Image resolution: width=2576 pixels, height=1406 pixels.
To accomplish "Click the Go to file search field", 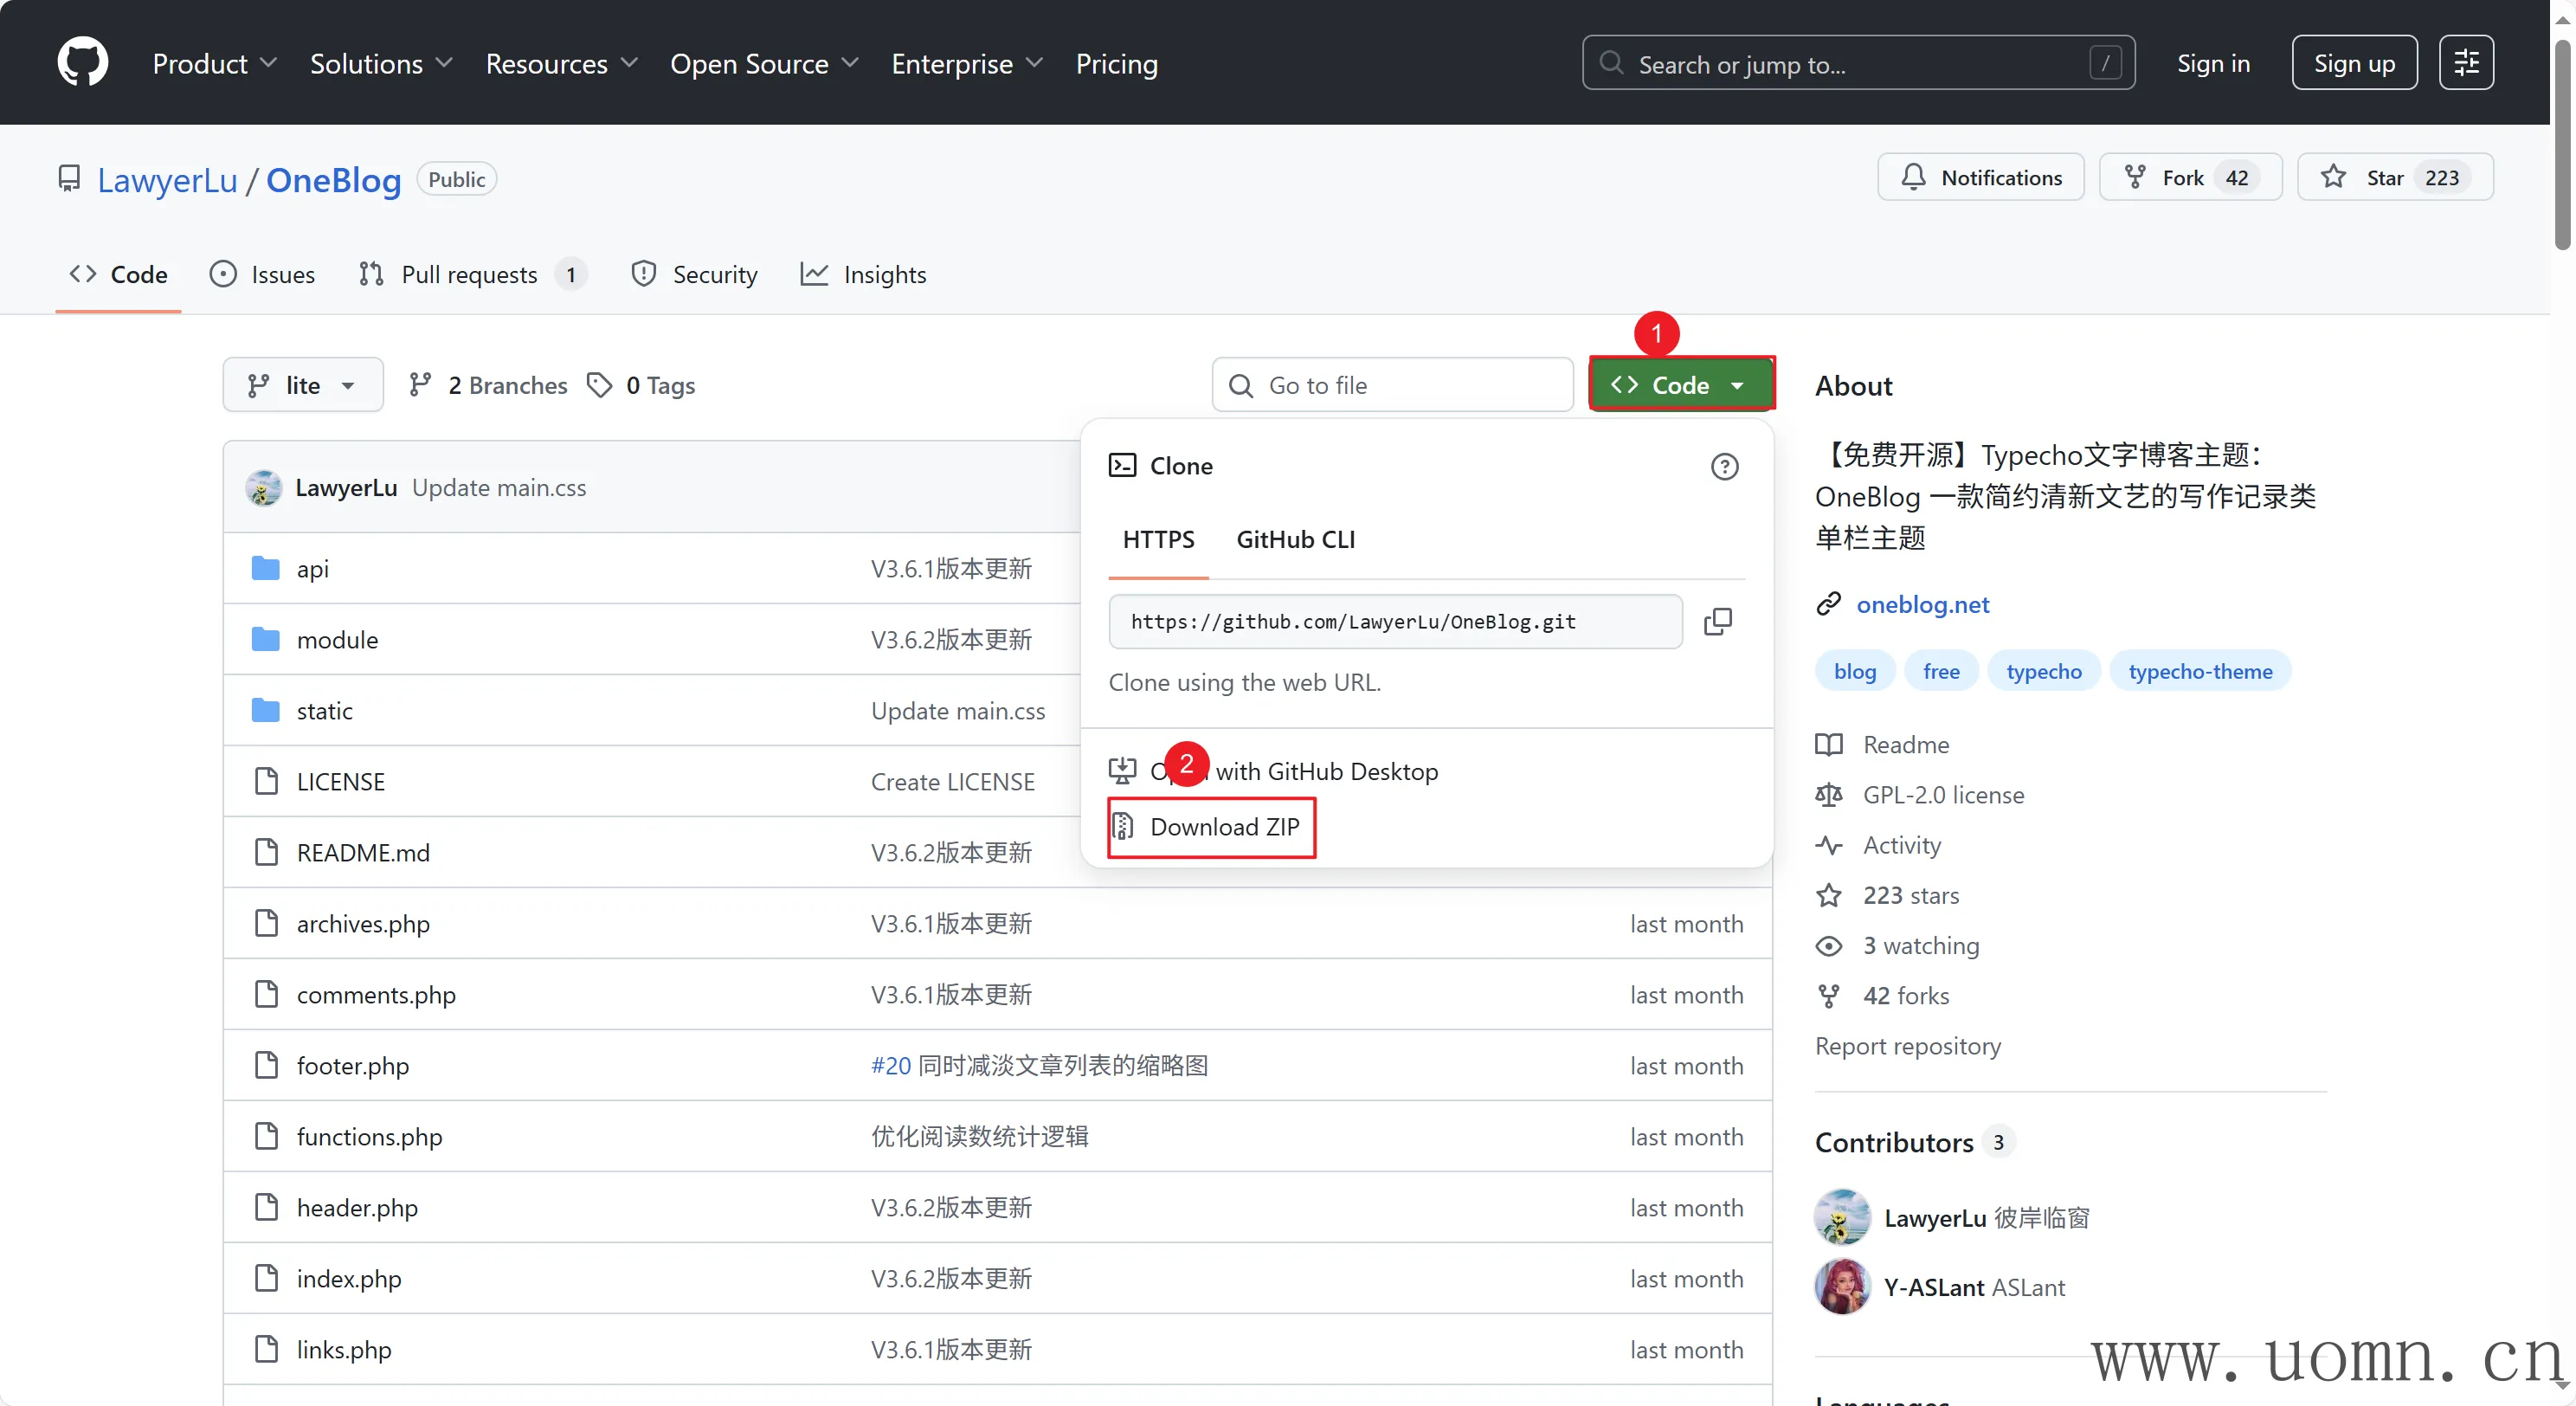I will click(x=1392, y=385).
